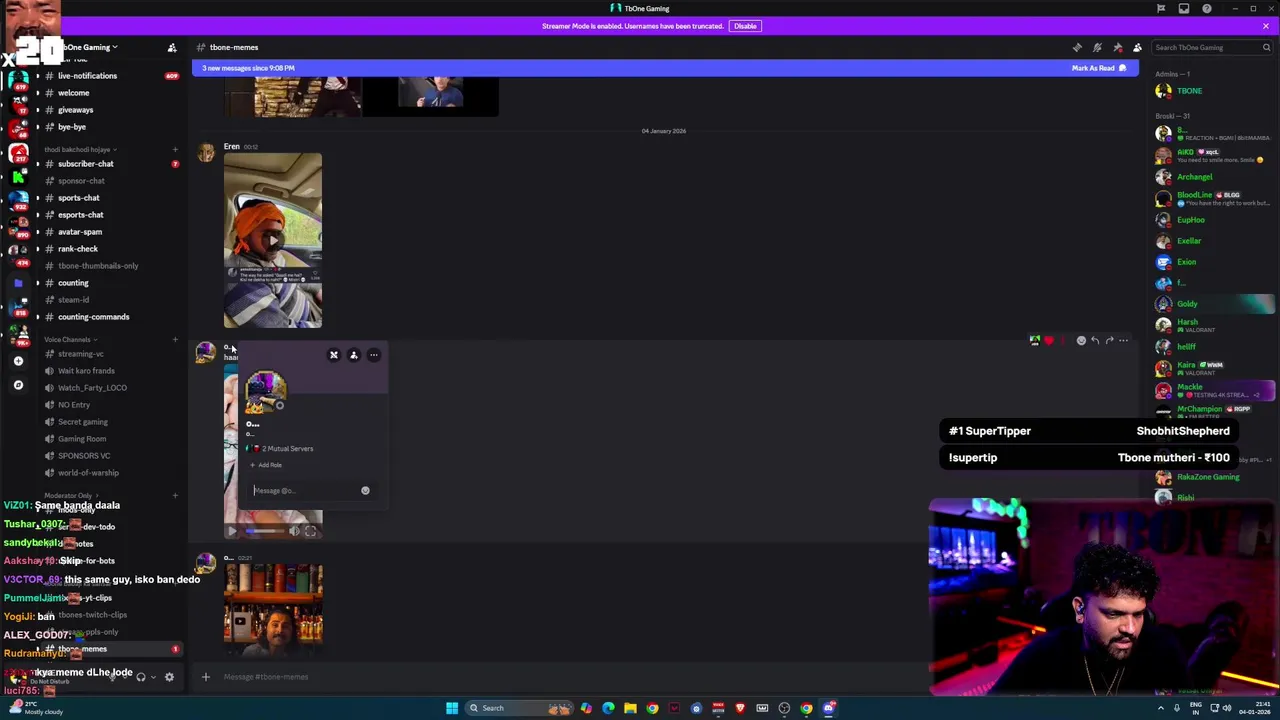Create channel in Moderator Only category
The width and height of the screenshot is (1280, 720).
click(x=175, y=495)
